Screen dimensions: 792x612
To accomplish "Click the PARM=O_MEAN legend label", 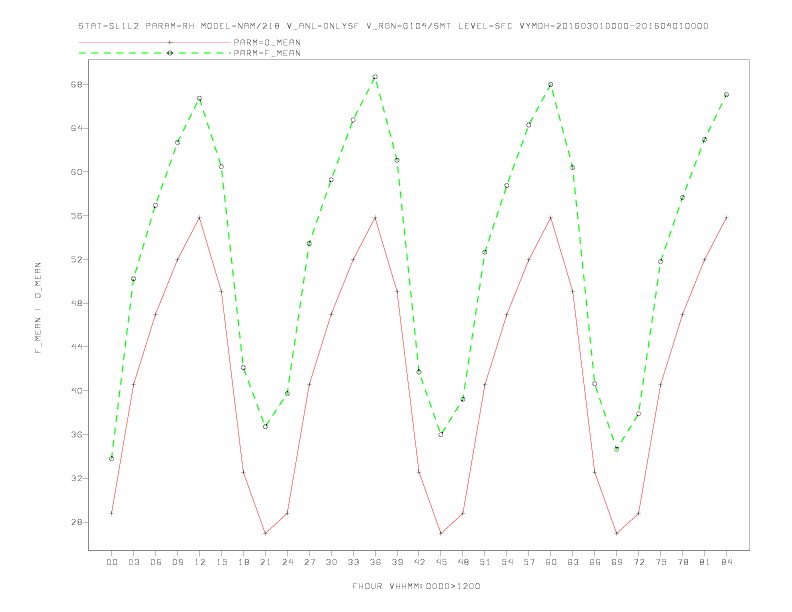I will coord(267,42).
